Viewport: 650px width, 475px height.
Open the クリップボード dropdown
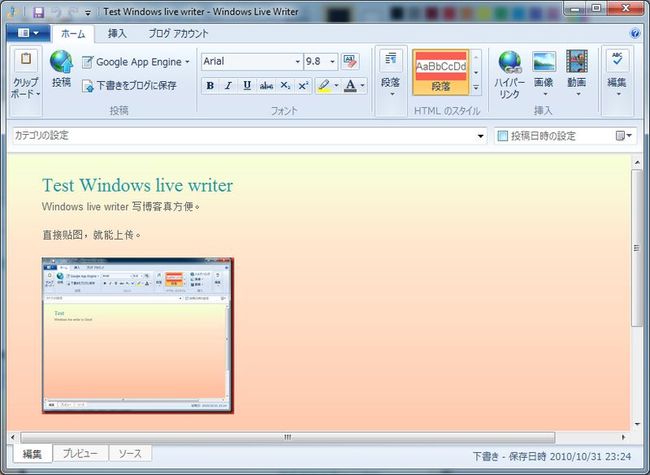pyautogui.click(x=26, y=88)
